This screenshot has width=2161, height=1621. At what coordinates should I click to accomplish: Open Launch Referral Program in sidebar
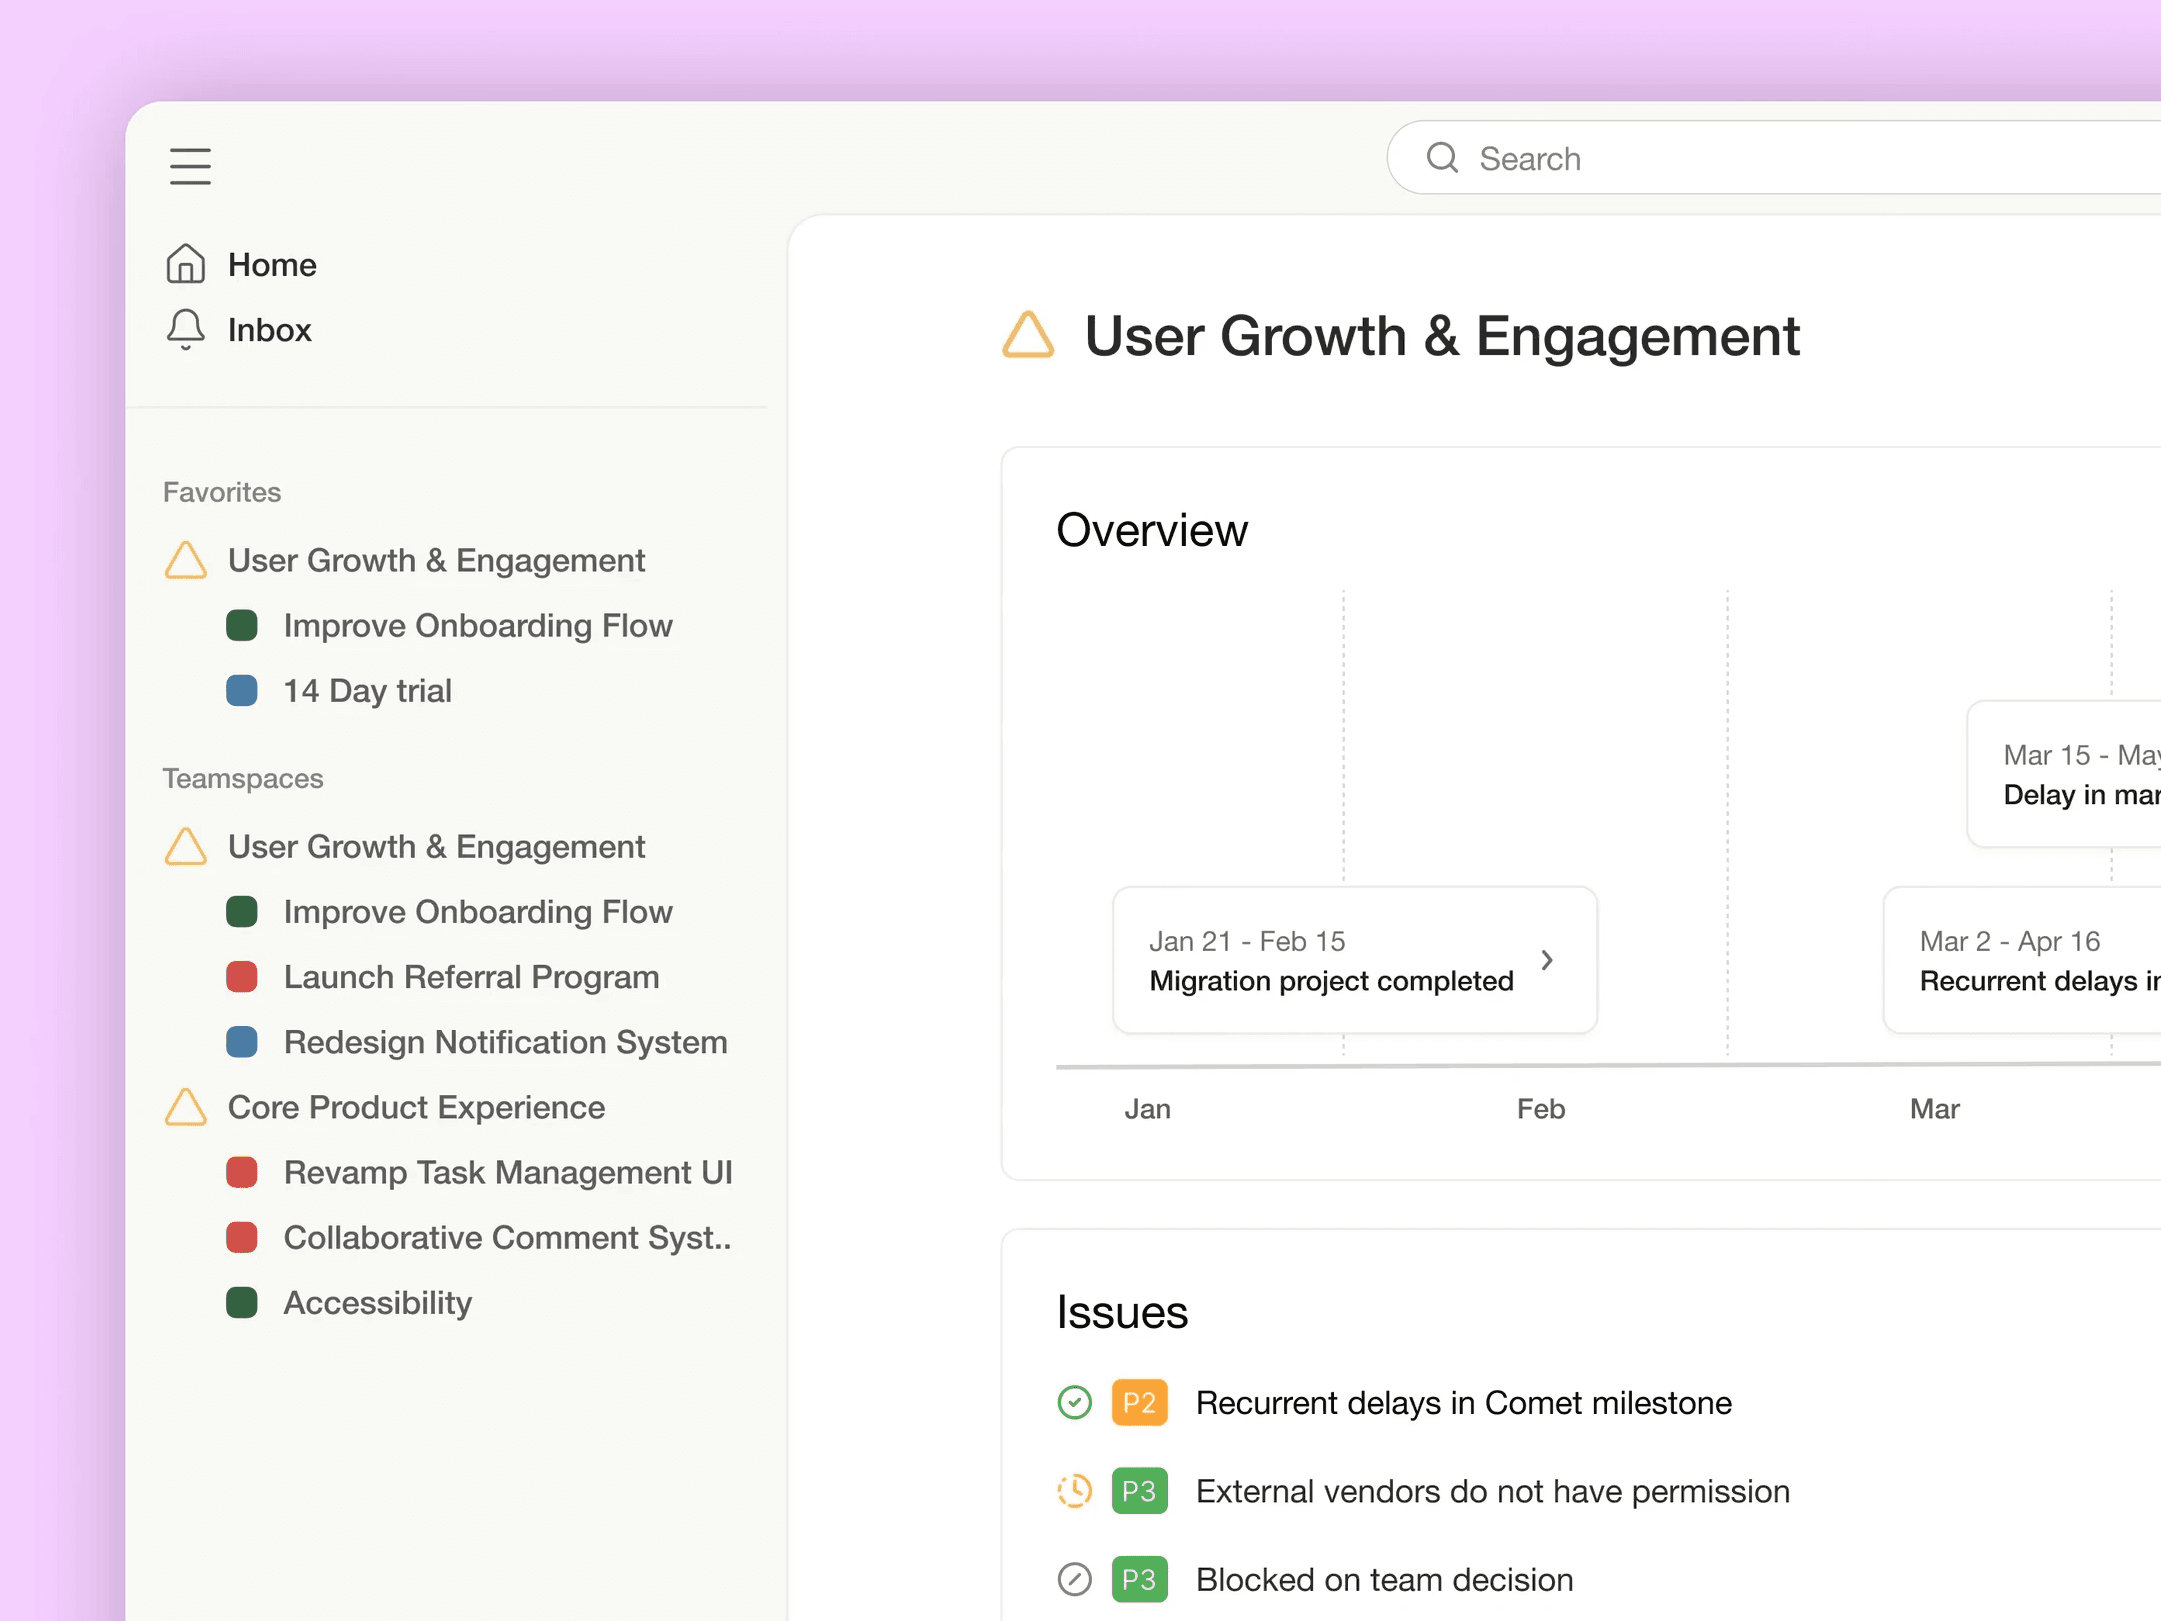(x=471, y=977)
